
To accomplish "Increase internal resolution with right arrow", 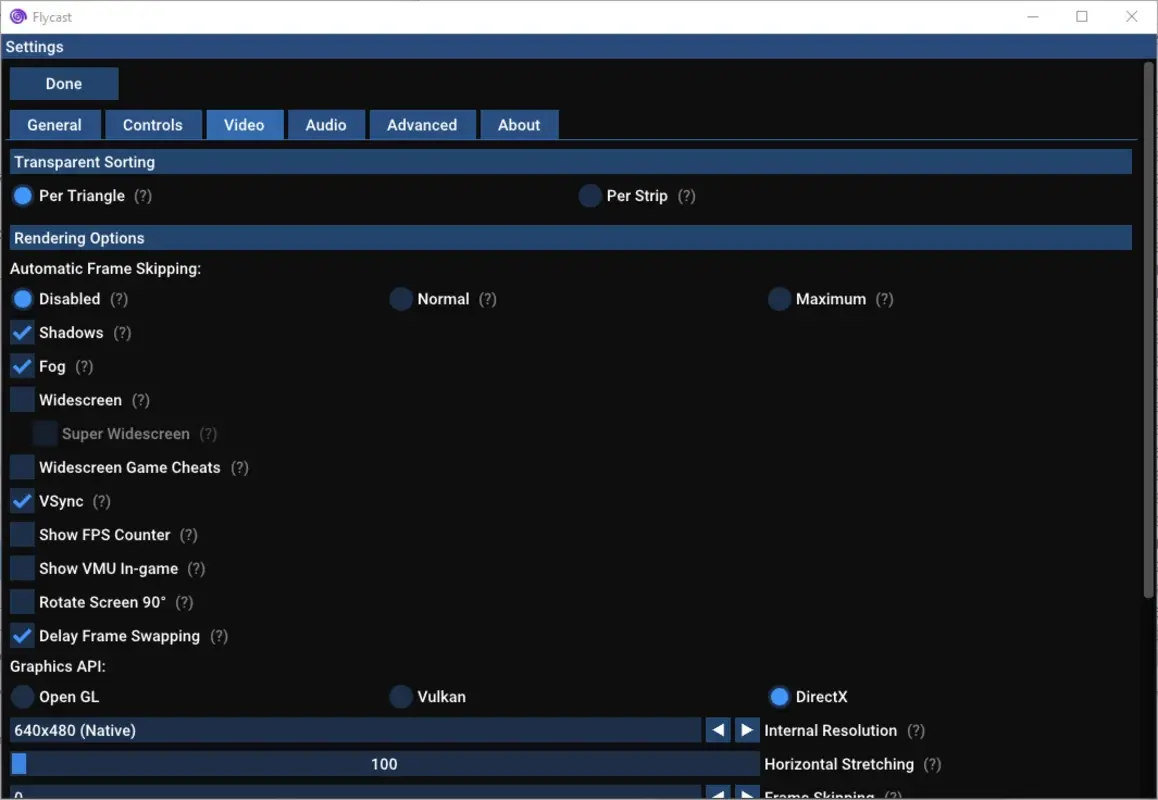I will click(x=747, y=730).
